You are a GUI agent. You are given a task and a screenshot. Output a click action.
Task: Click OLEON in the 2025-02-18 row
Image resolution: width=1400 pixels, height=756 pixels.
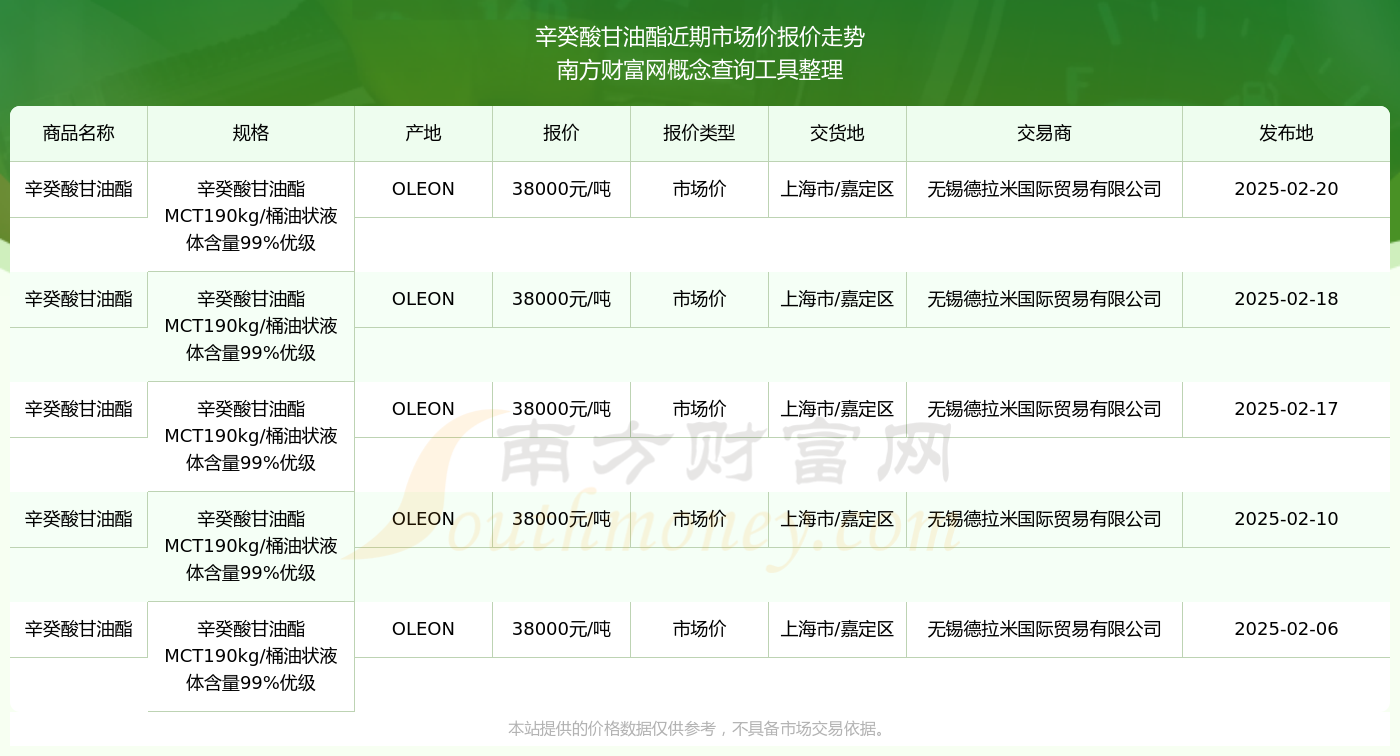(423, 299)
